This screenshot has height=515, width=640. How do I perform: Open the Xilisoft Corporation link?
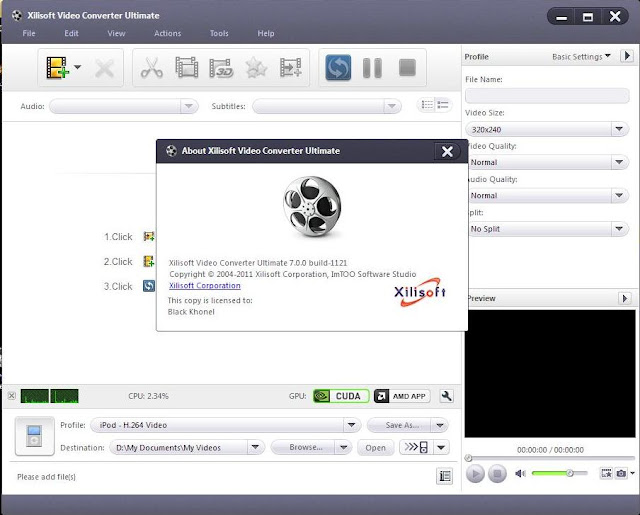(x=204, y=286)
